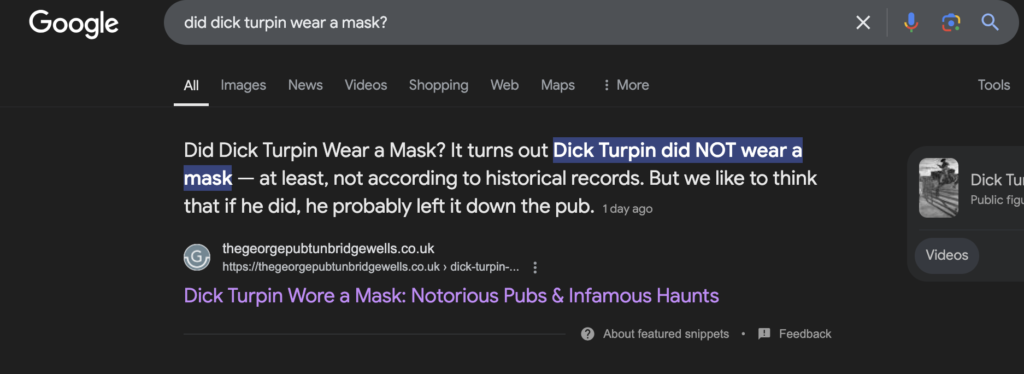Send Feedback on the featured snippet

[x=805, y=334]
